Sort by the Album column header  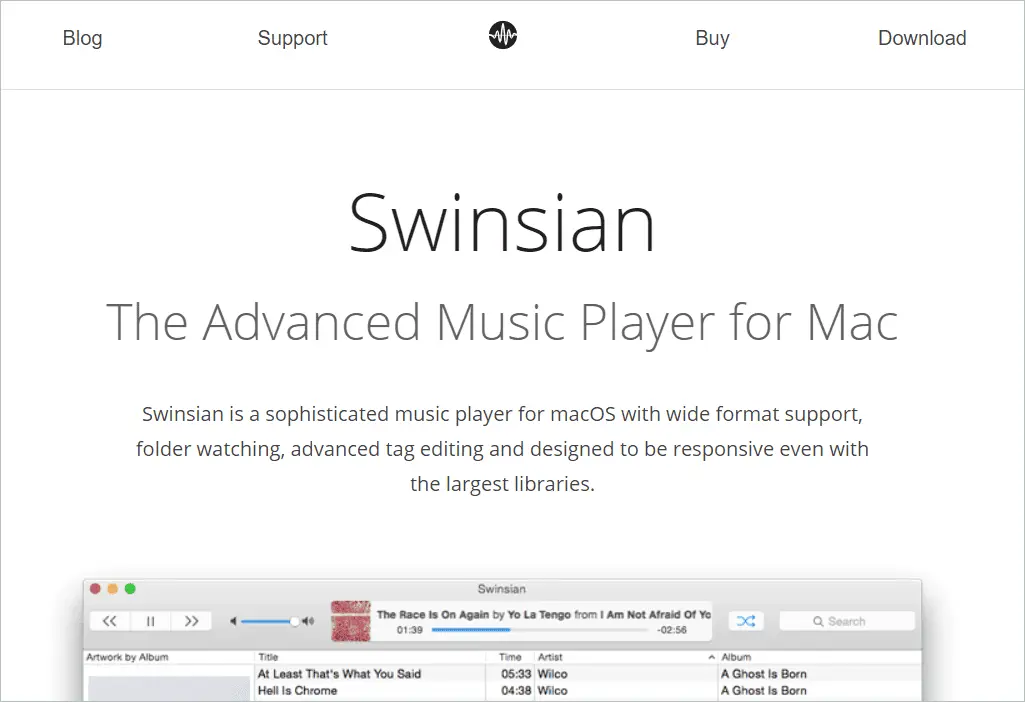(820, 657)
